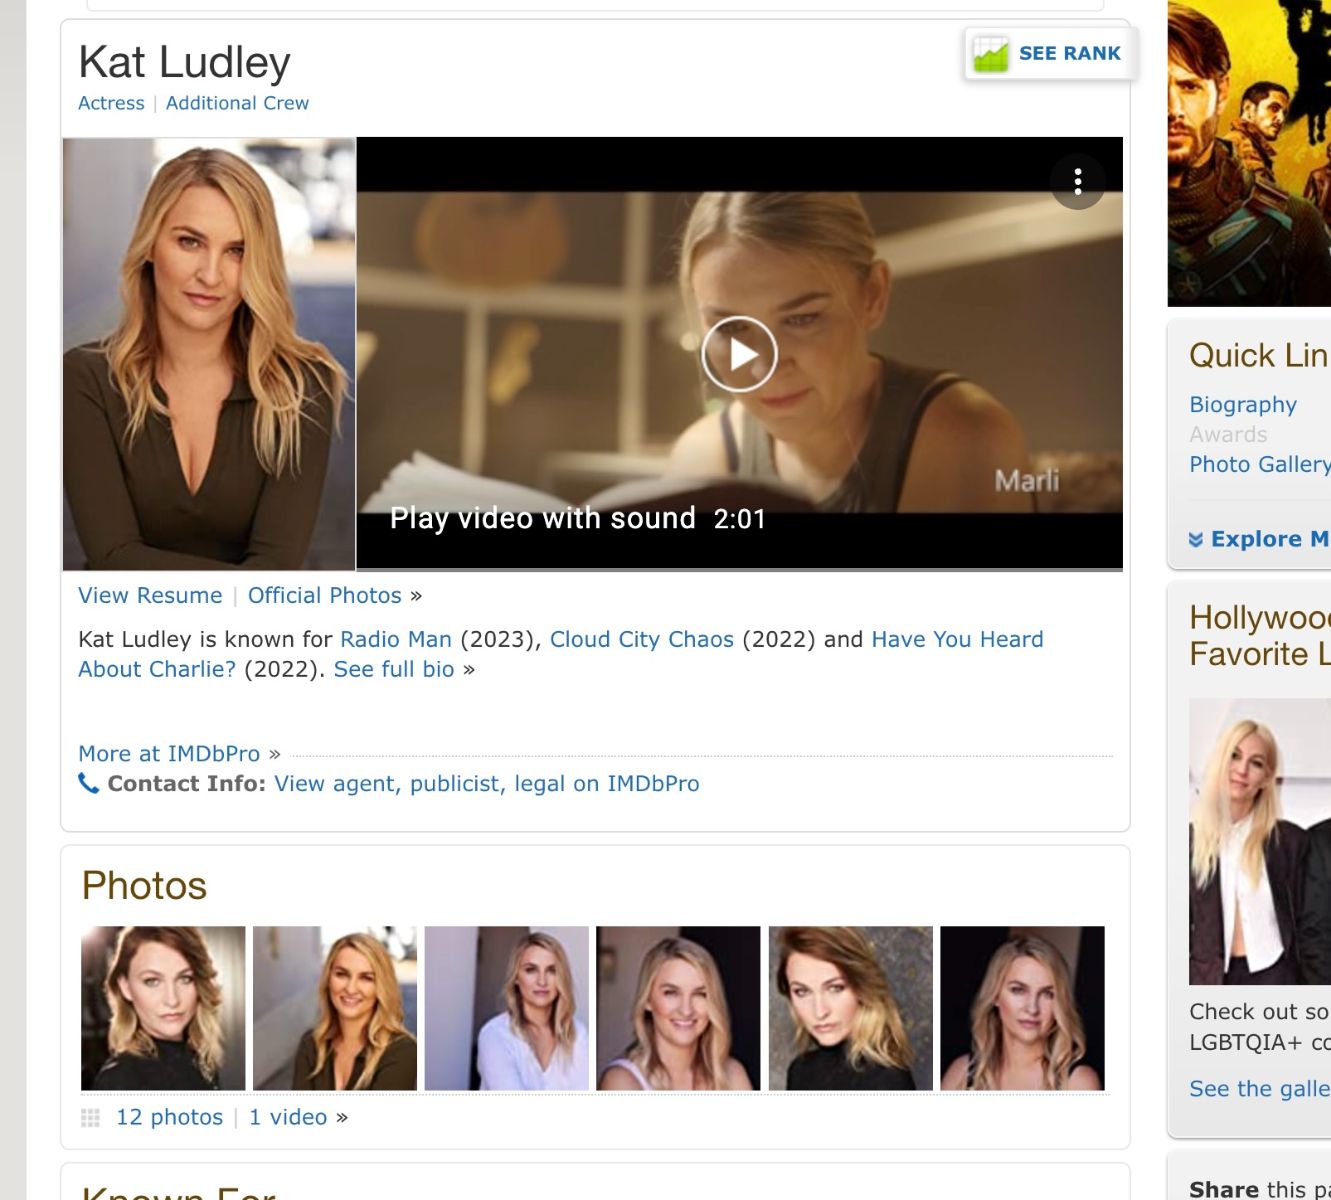Click 'Play video with sound' to unmute
The image size is (1331, 1200).
tap(543, 518)
